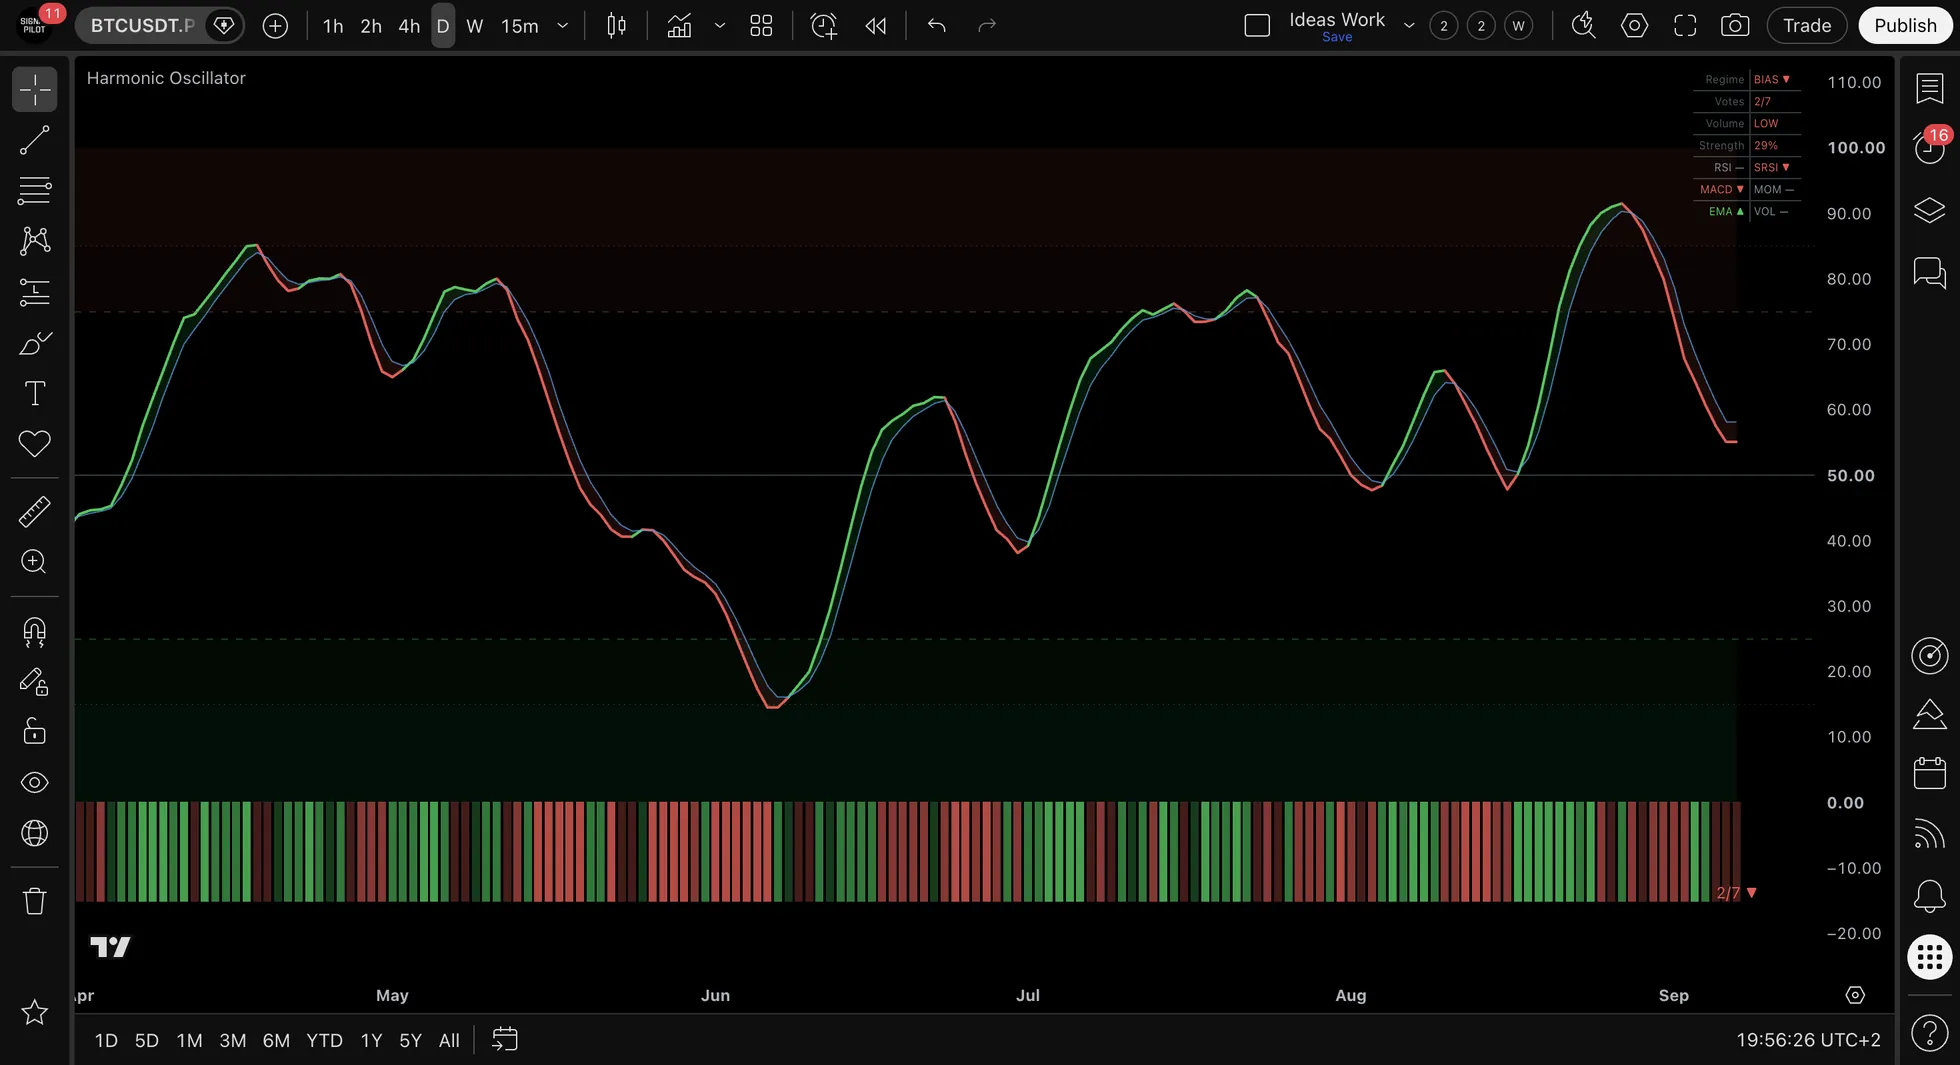This screenshot has width=1960, height=1065.
Task: Click the square checkbox beside Ideas Work
Action: (1257, 26)
